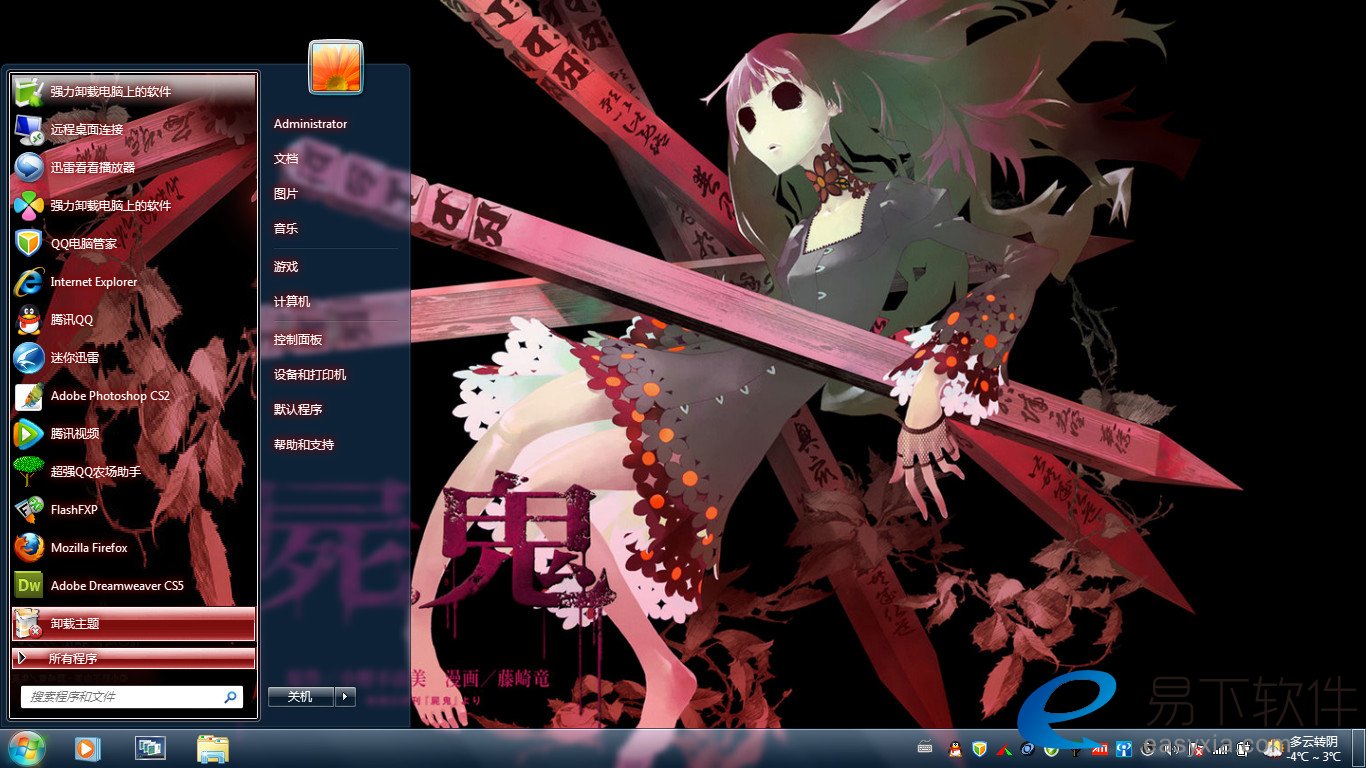The image size is (1366, 768).
Task: Launch FlashFXP from the Start menu
Action: (75, 510)
